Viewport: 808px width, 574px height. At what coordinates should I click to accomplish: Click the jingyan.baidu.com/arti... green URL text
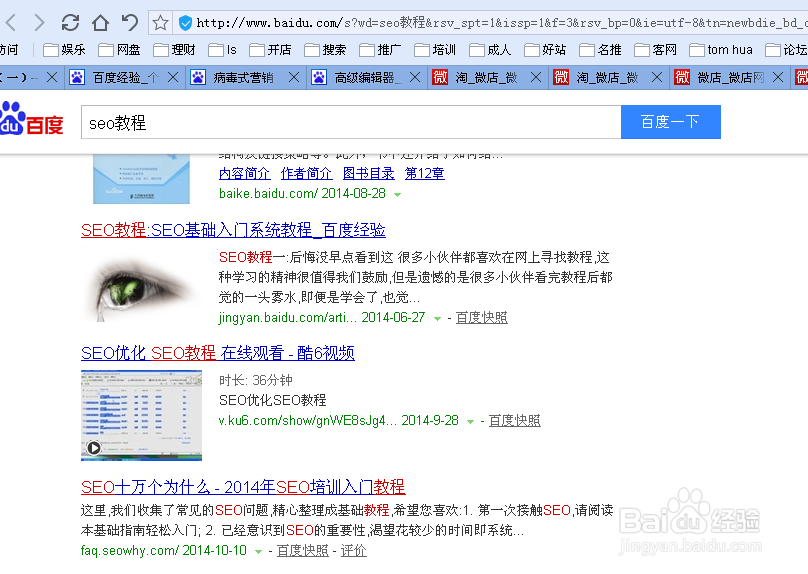click(x=288, y=317)
